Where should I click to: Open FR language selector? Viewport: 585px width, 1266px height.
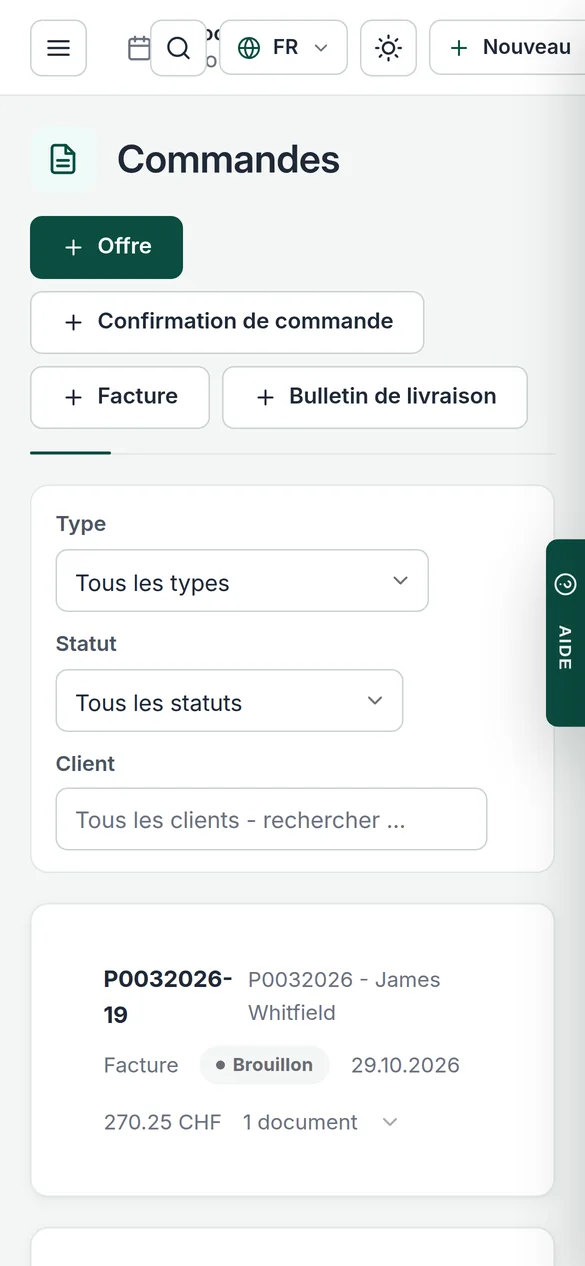(x=283, y=48)
